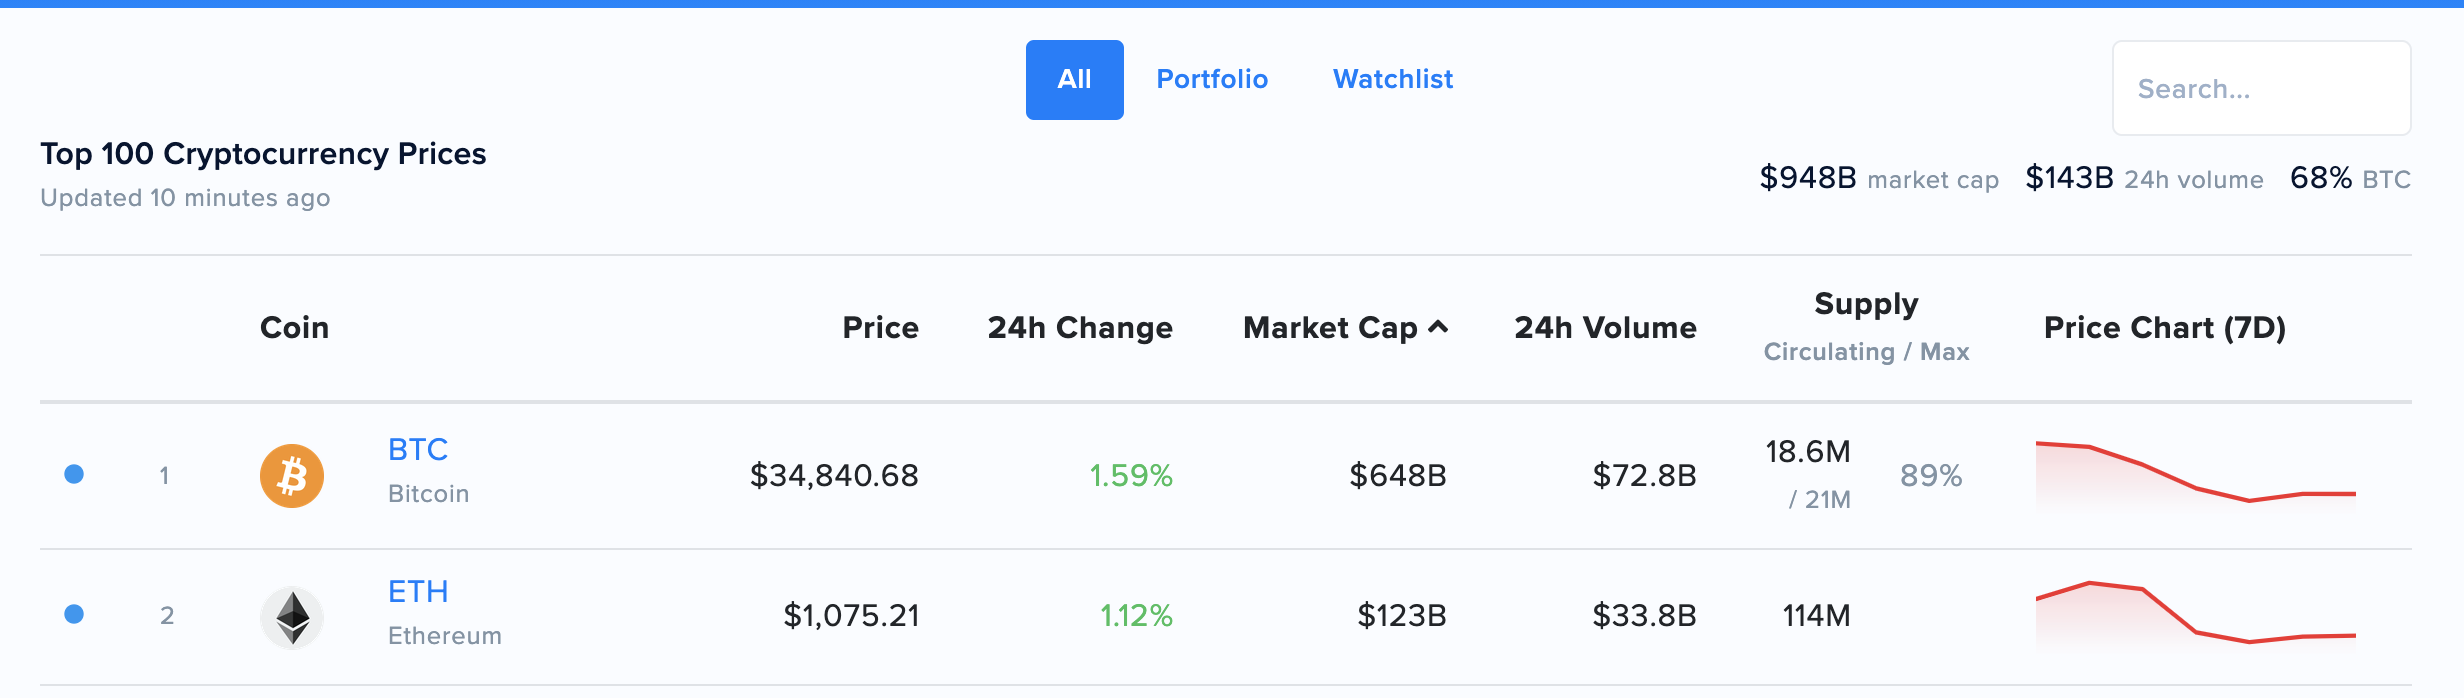Click the Bitcoin orange coin logo
The height and width of the screenshot is (698, 2464).
coord(291,476)
